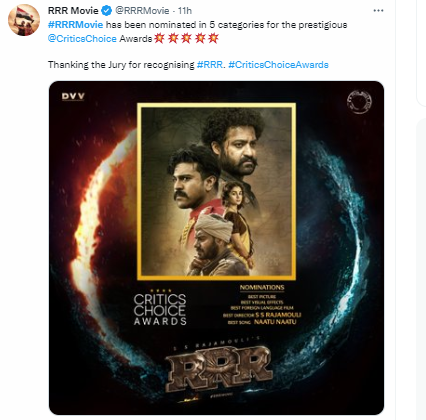This screenshot has height=420, width=426.
Task: Click the S S Rajamouli's credit text
Action: pos(217,342)
